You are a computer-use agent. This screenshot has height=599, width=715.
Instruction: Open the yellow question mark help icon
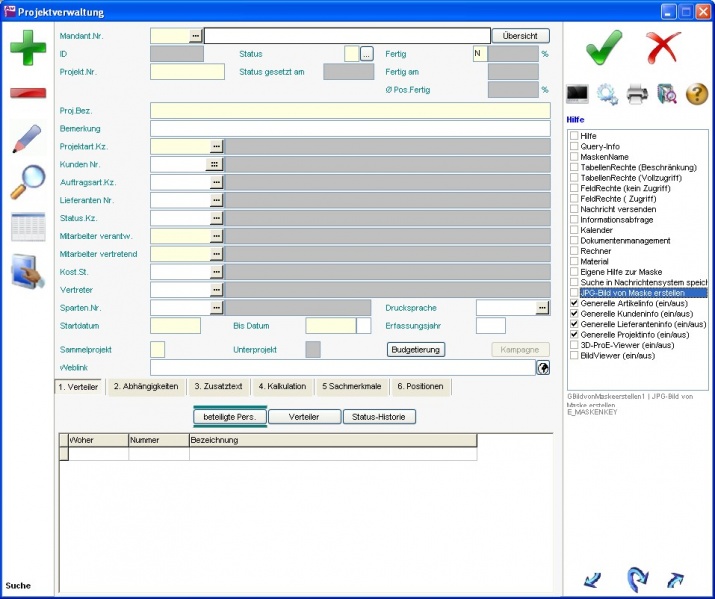697,95
